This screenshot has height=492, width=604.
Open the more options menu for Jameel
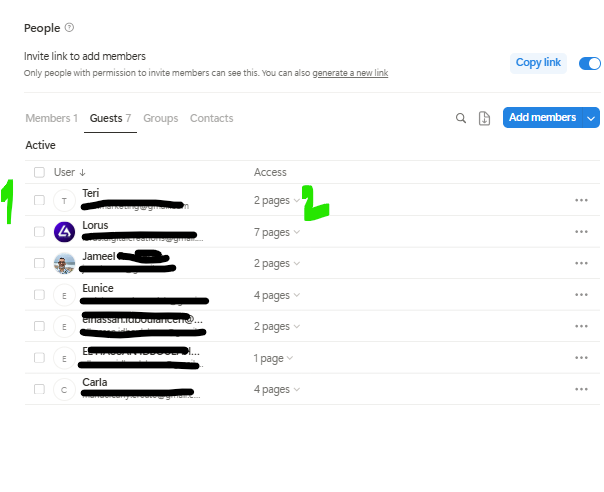coord(581,263)
